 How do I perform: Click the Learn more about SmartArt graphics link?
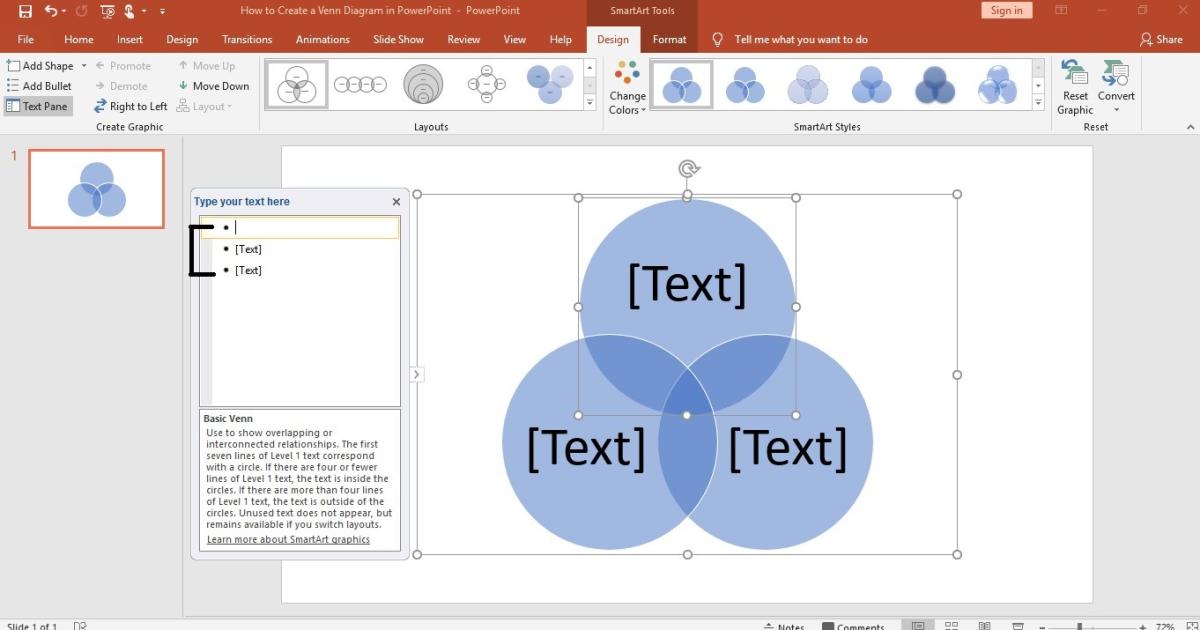(289, 539)
